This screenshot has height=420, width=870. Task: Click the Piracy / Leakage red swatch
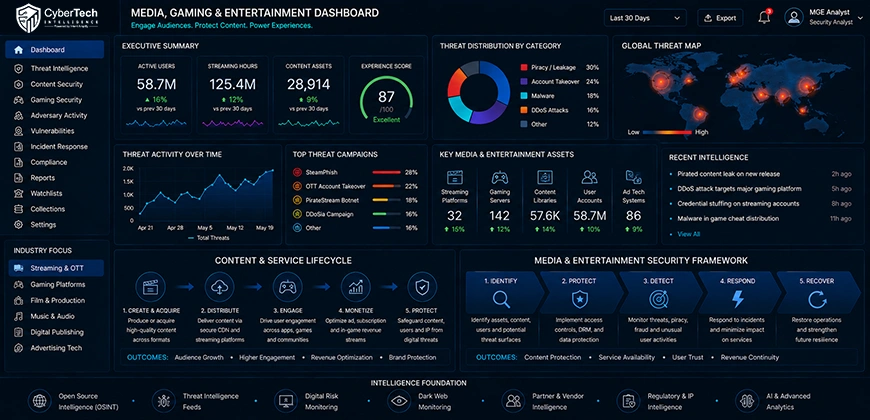[524, 67]
